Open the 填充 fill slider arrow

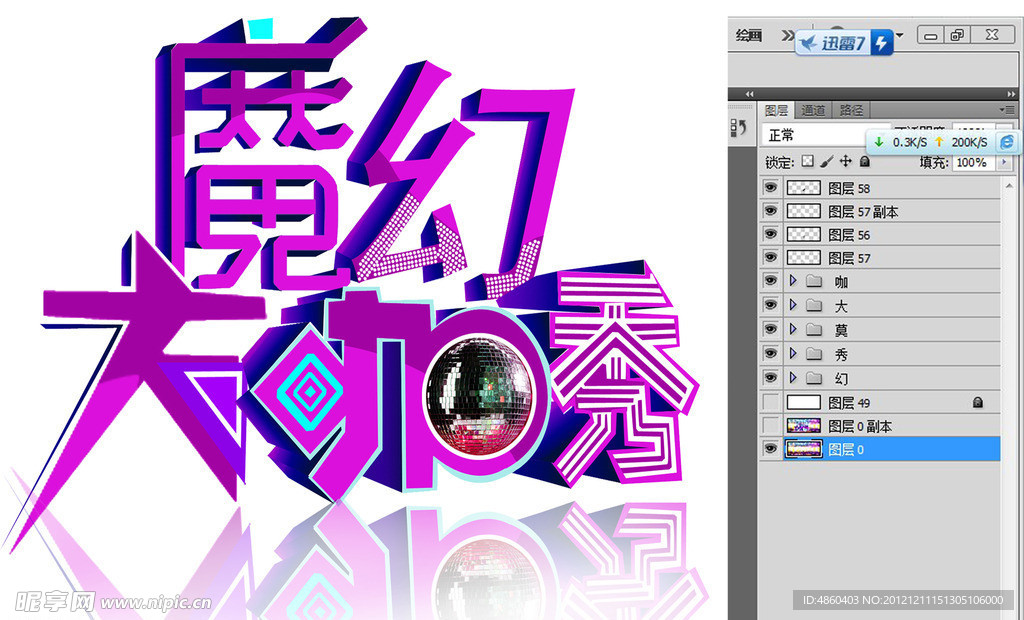click(1005, 162)
